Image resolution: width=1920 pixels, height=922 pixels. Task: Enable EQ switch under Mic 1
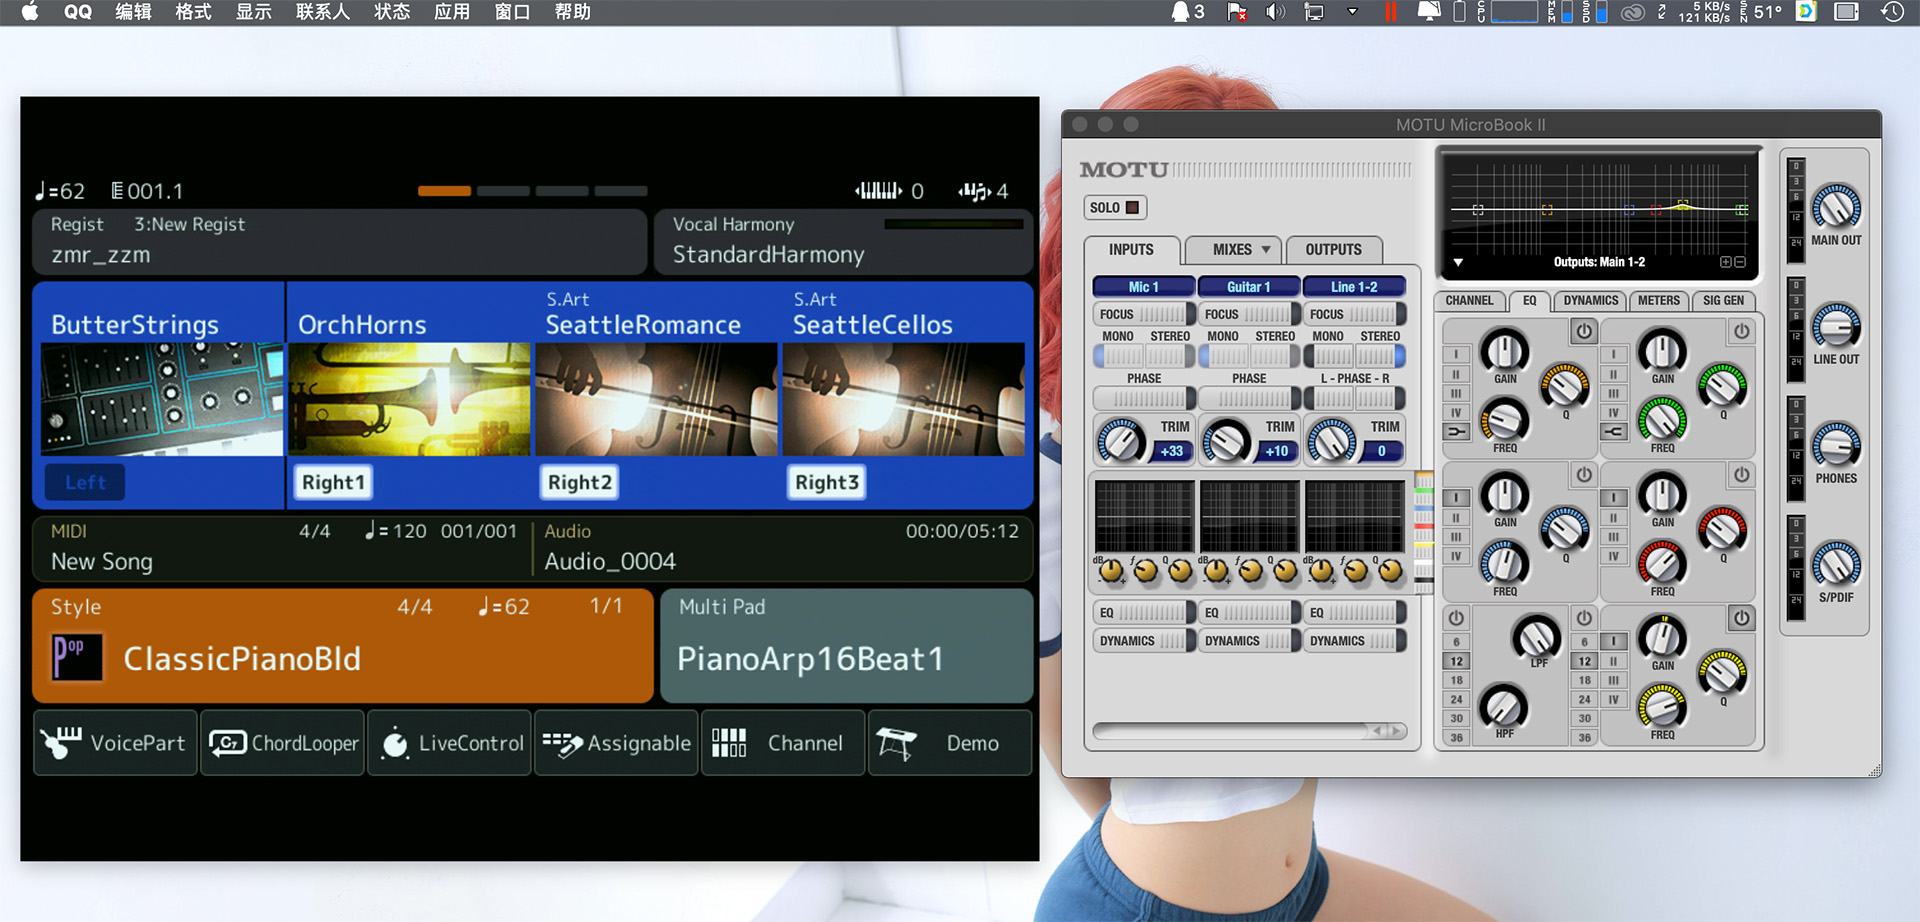click(x=1144, y=613)
